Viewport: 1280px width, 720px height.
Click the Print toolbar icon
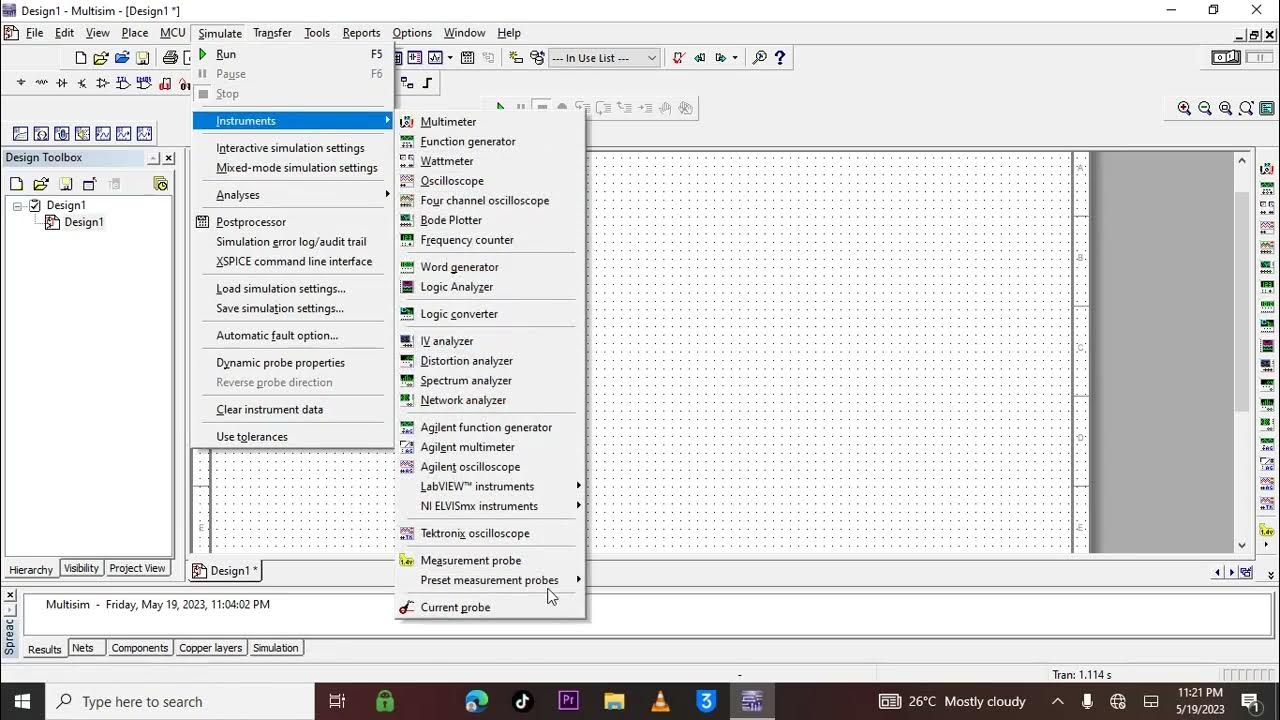[170, 58]
